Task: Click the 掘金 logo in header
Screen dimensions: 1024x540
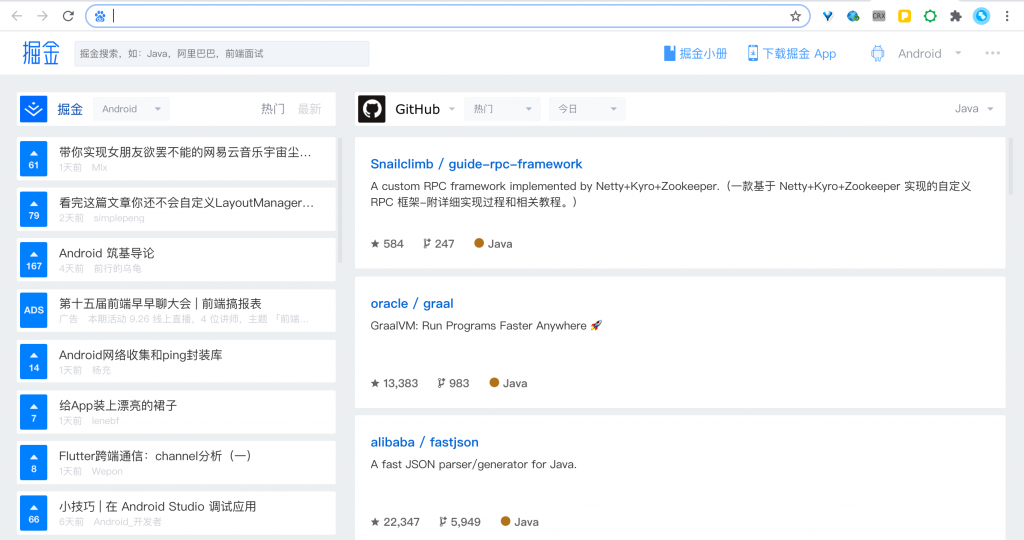Action: click(40, 54)
